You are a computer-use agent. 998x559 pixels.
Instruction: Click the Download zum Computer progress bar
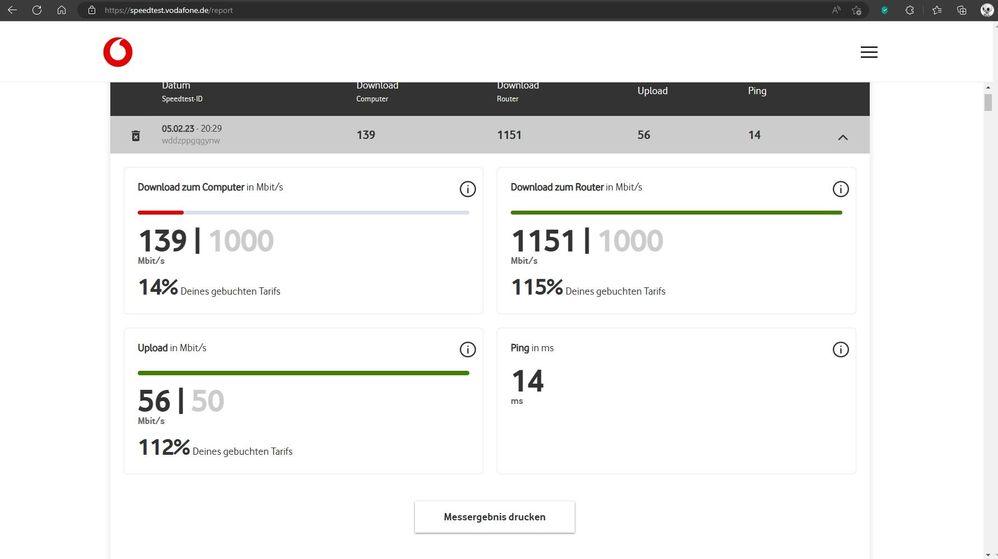(303, 213)
